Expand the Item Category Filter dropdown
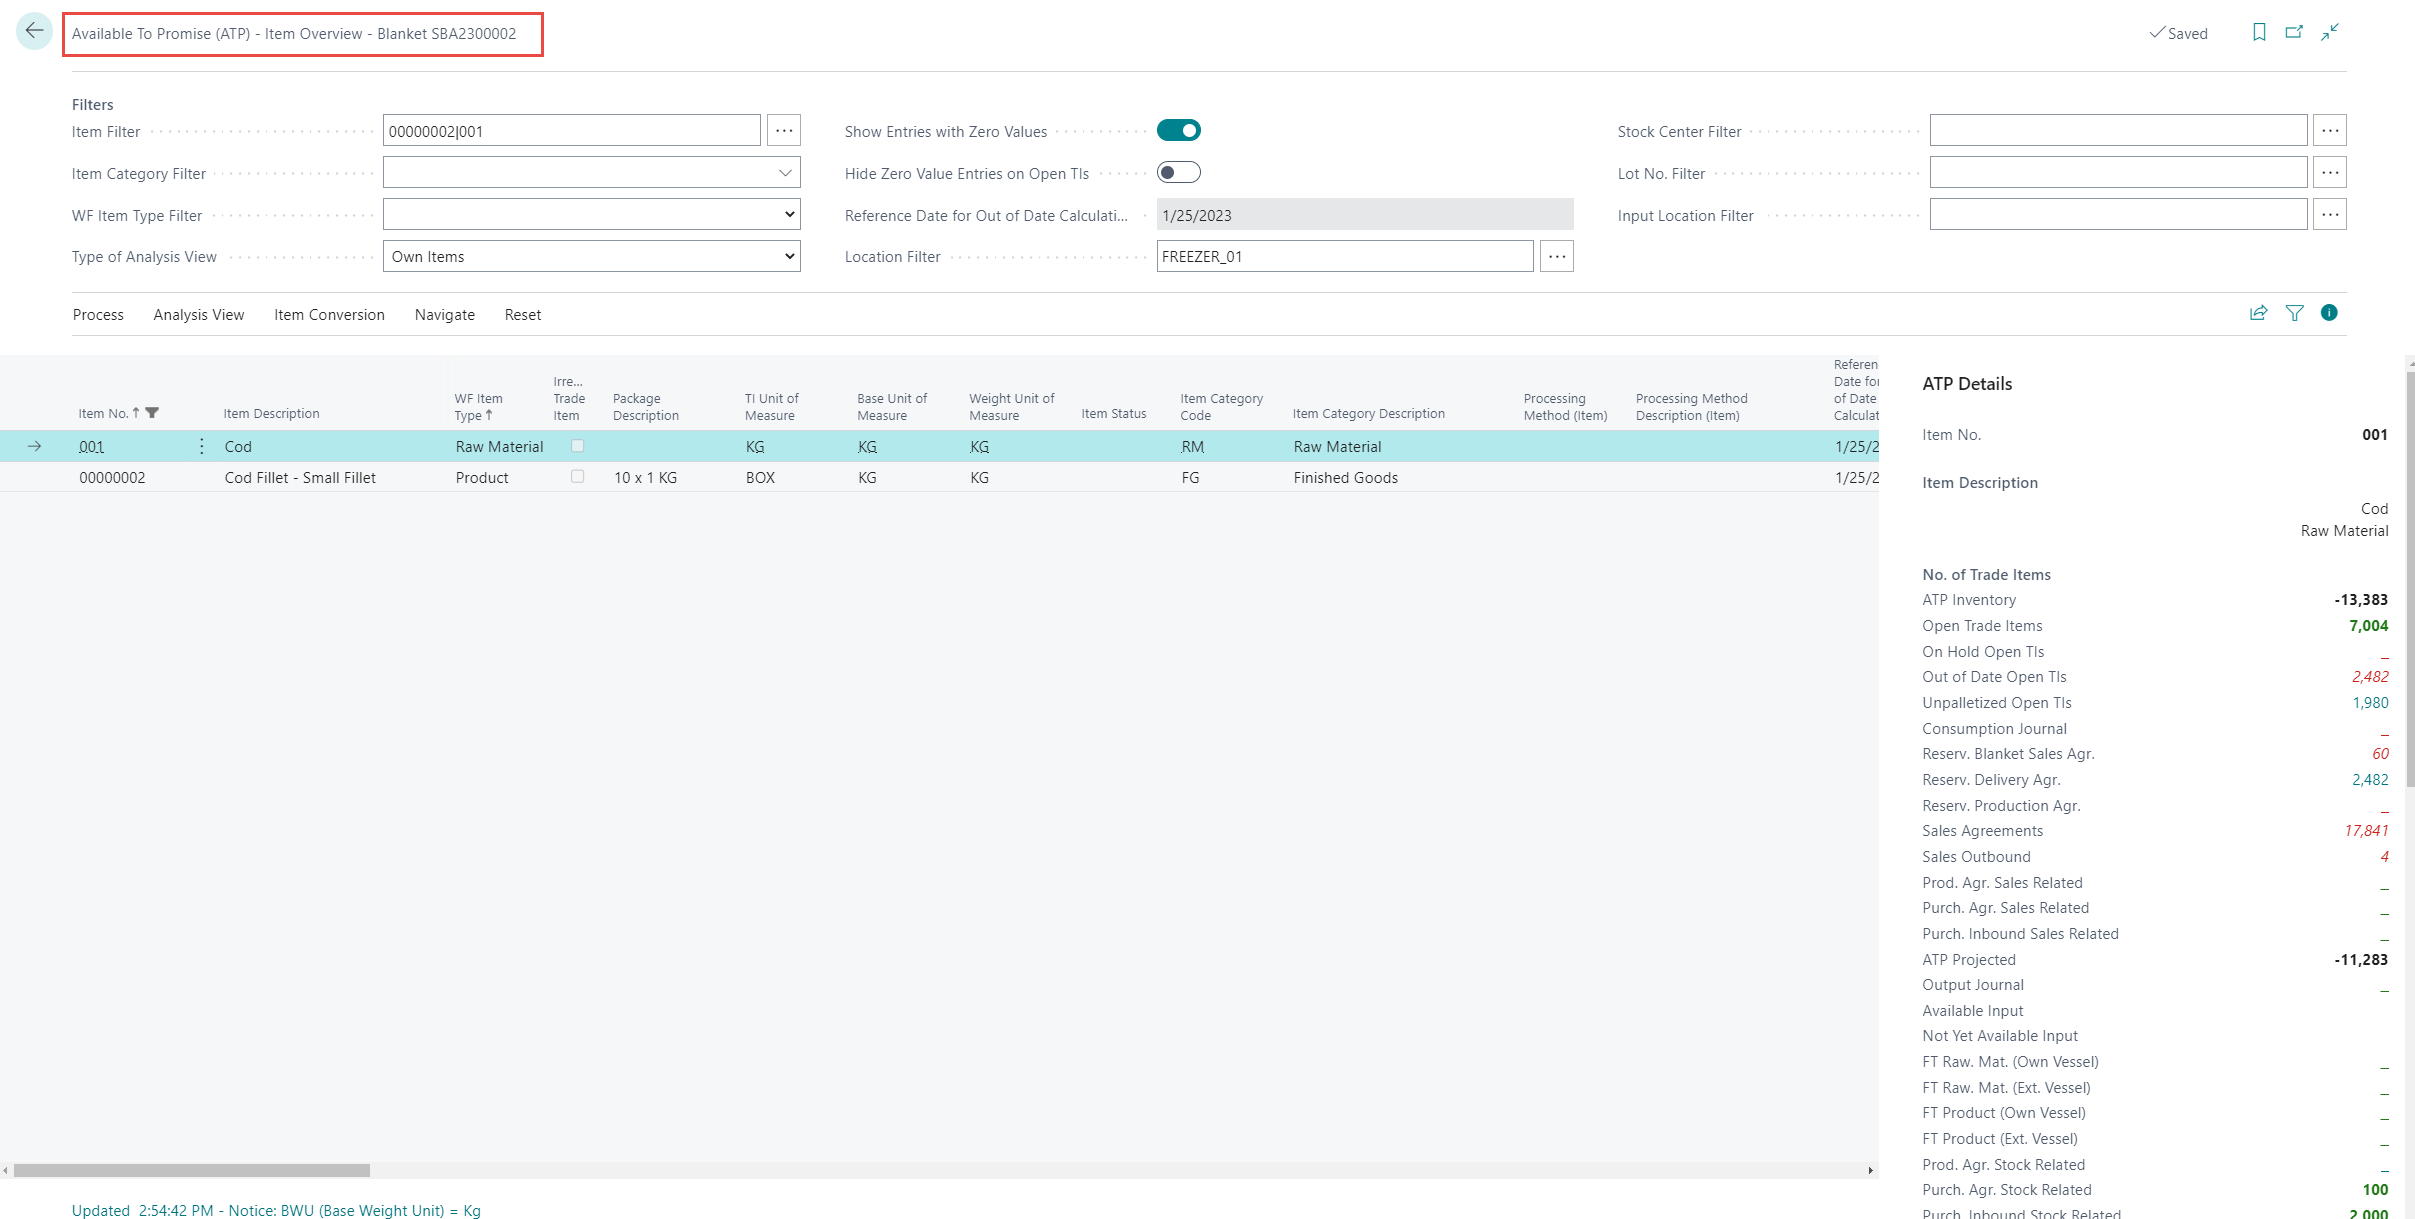 pyautogui.click(x=785, y=173)
